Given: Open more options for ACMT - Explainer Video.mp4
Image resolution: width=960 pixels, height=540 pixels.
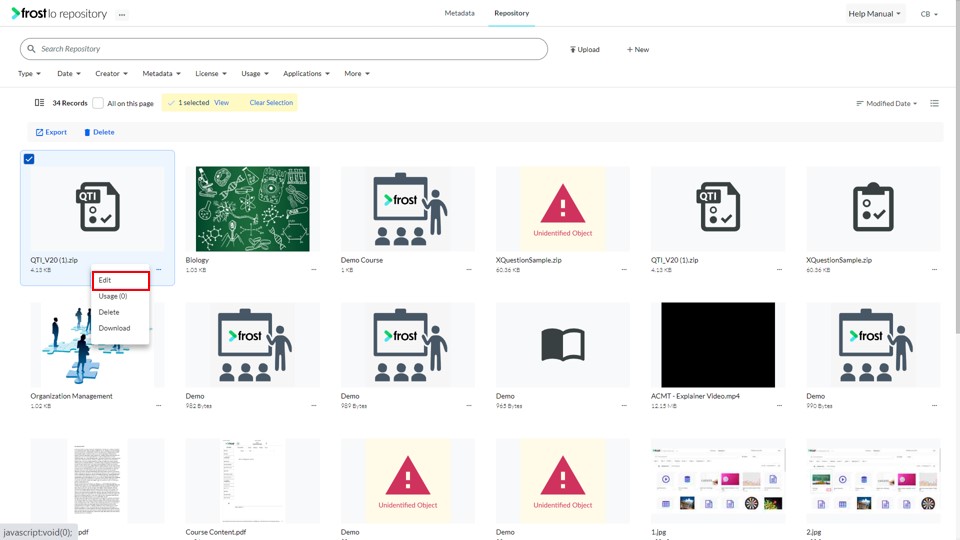Looking at the screenshot, I should click(x=779, y=405).
